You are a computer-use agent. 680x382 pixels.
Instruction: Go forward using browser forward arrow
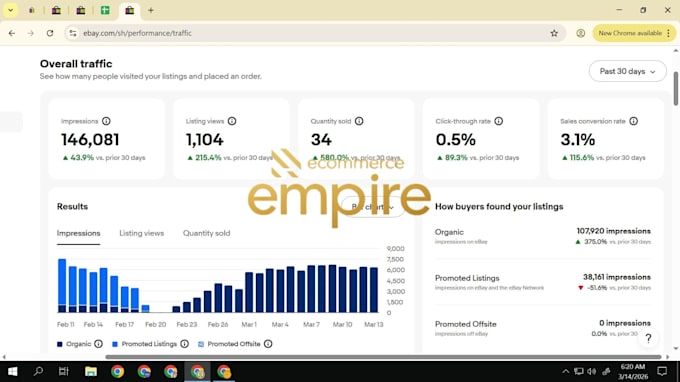pos(30,33)
